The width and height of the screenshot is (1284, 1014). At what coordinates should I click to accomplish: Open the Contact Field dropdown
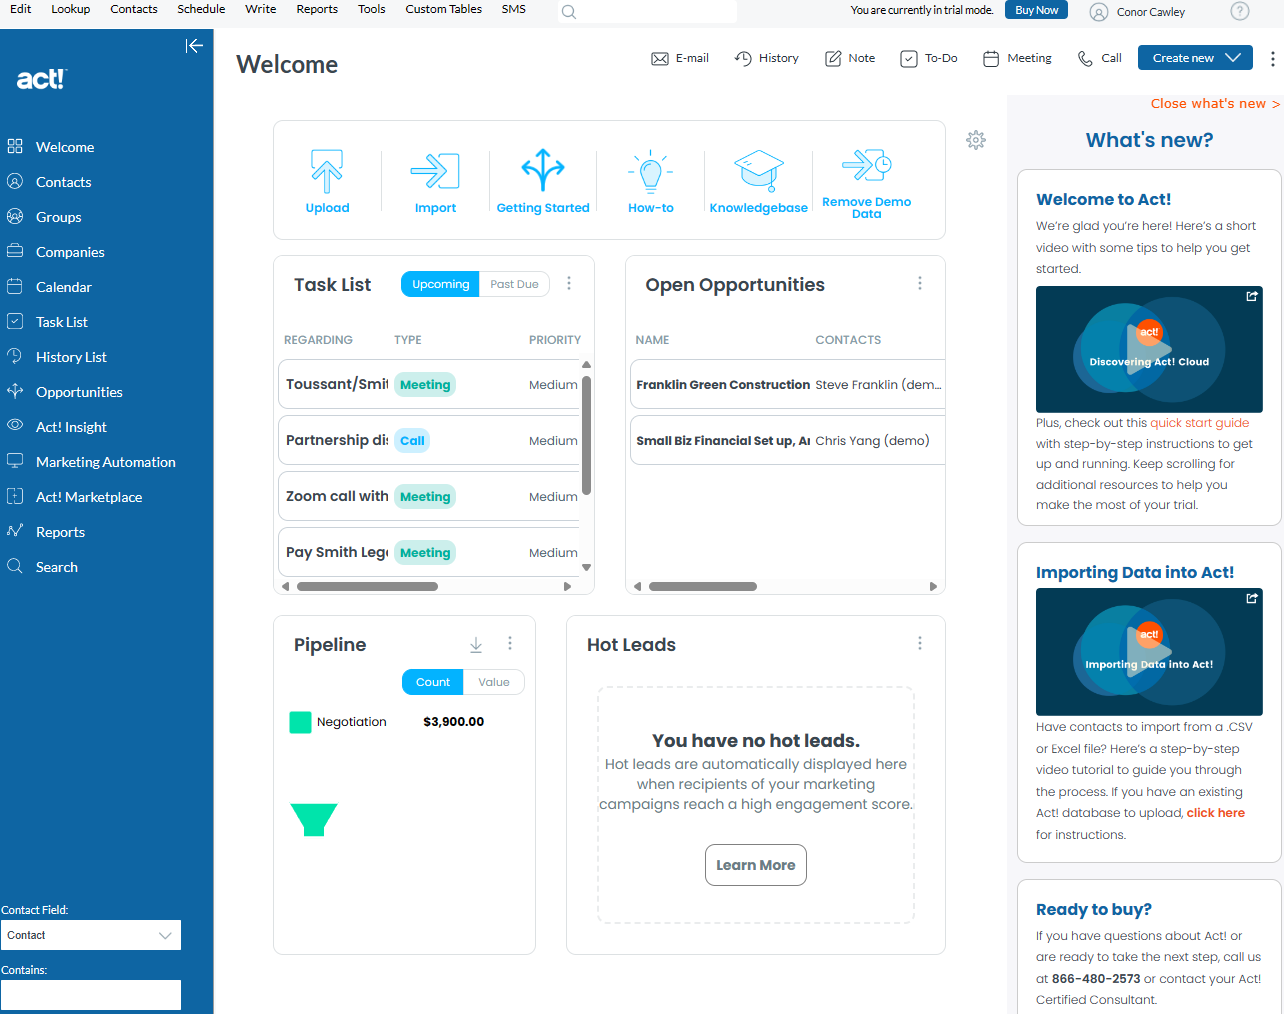91,935
